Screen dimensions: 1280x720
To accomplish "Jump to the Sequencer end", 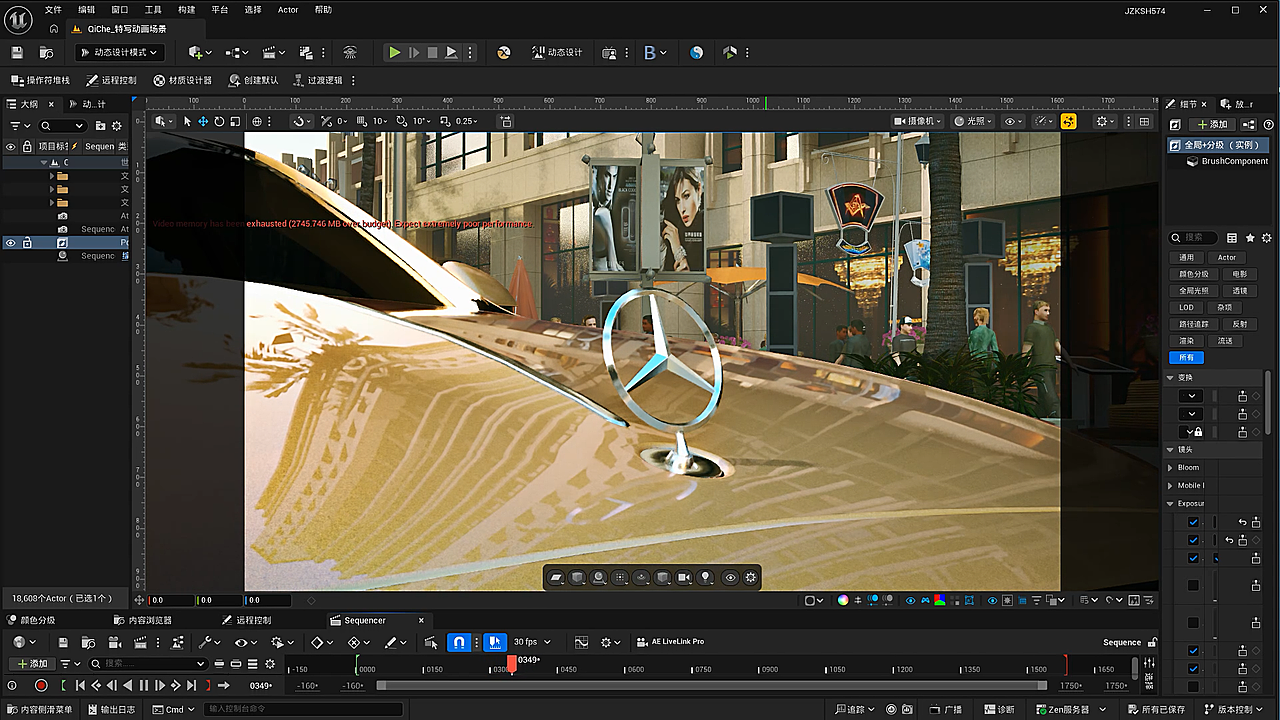I will click(191, 686).
